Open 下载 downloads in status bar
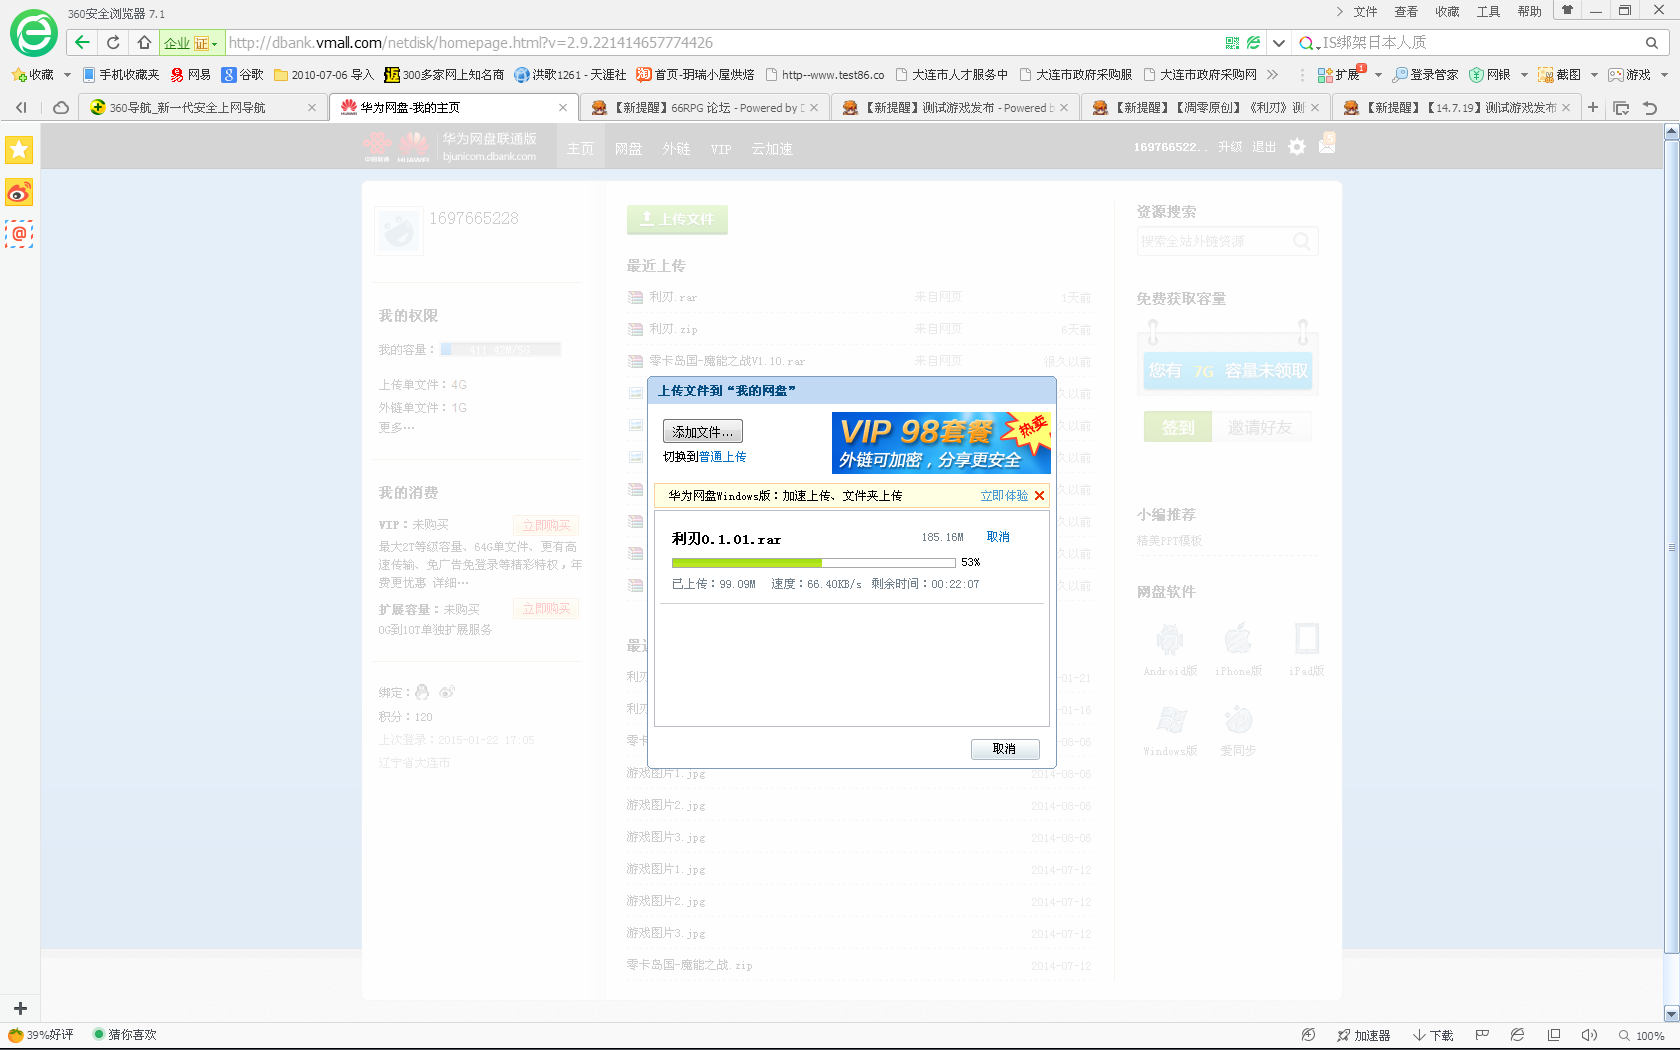 (x=1433, y=1035)
